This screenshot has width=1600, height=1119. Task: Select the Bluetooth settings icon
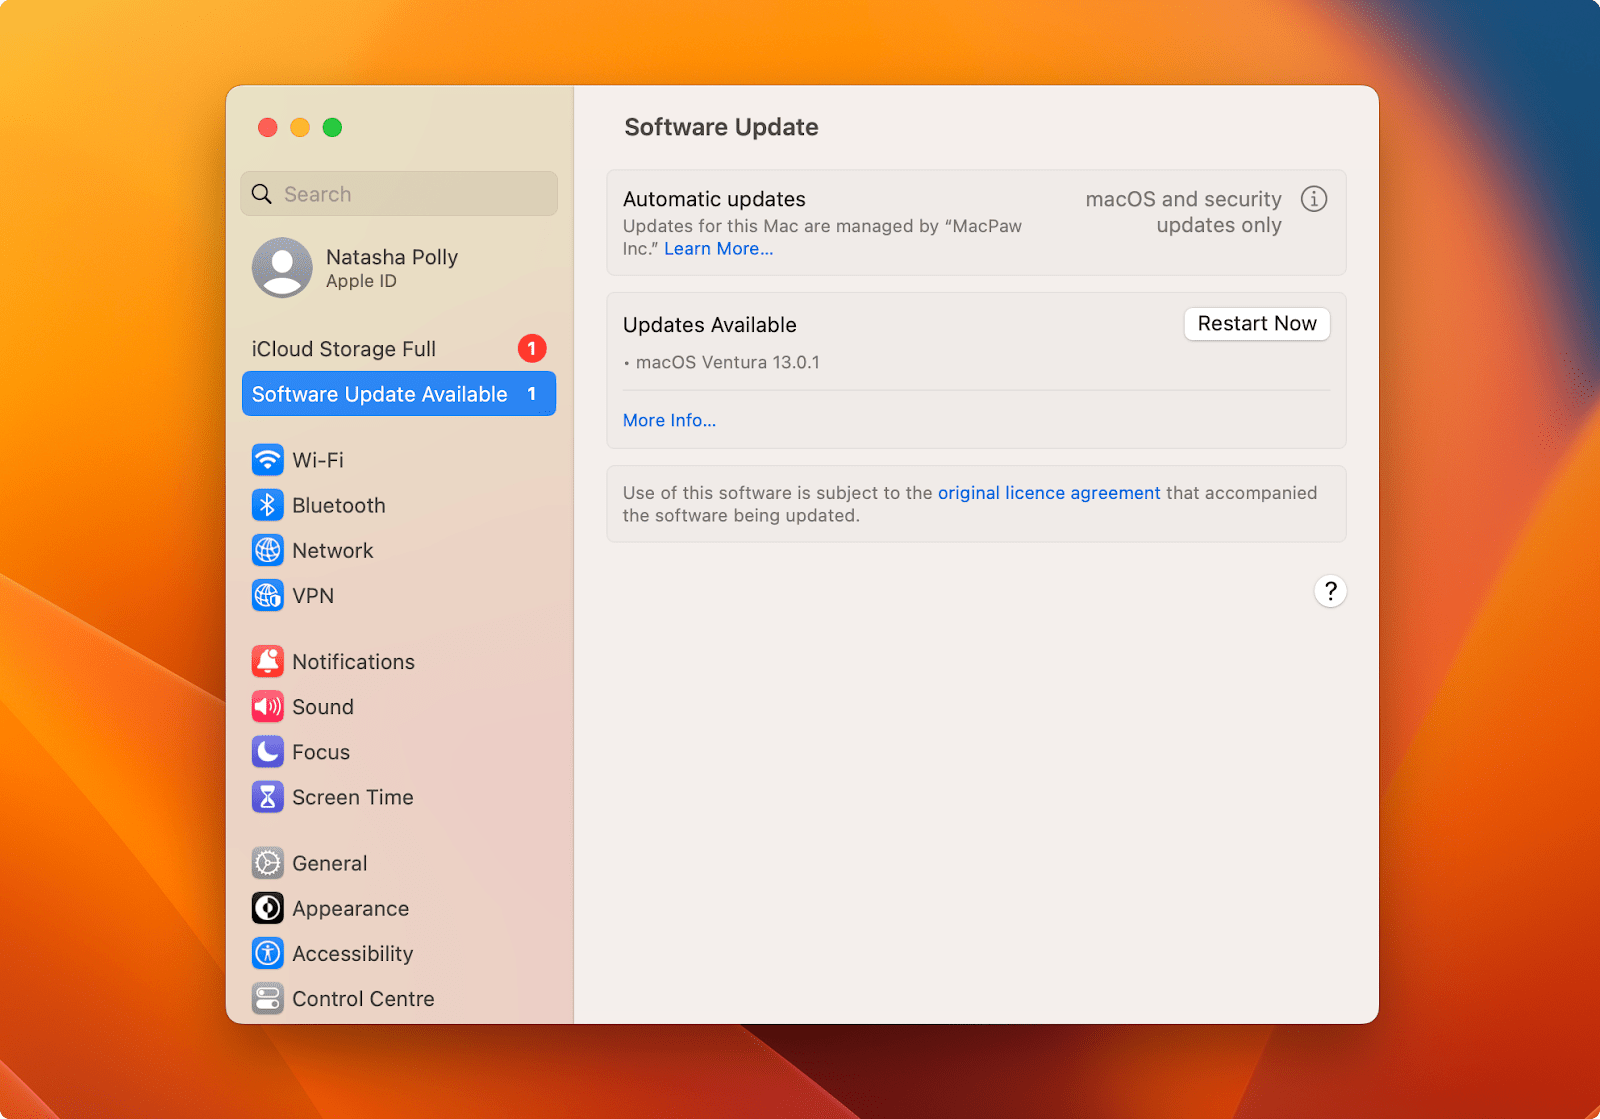(x=267, y=505)
